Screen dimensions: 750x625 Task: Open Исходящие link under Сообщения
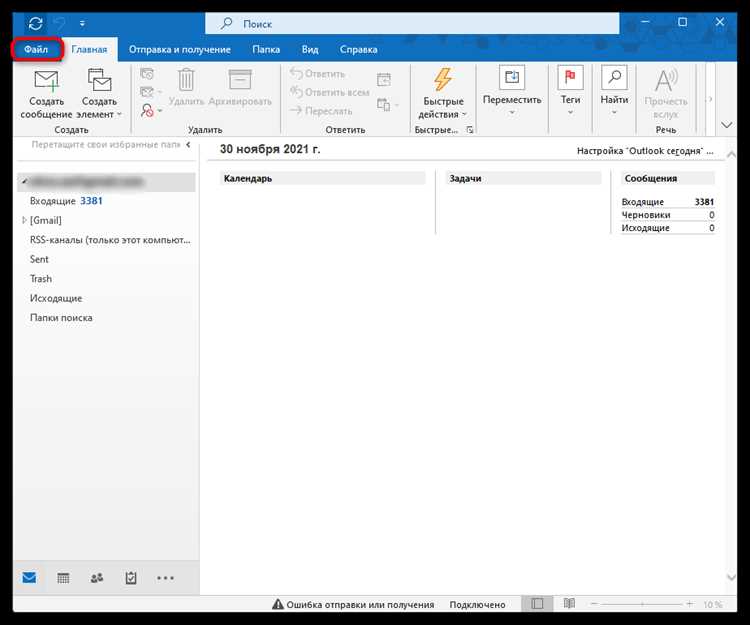point(645,228)
